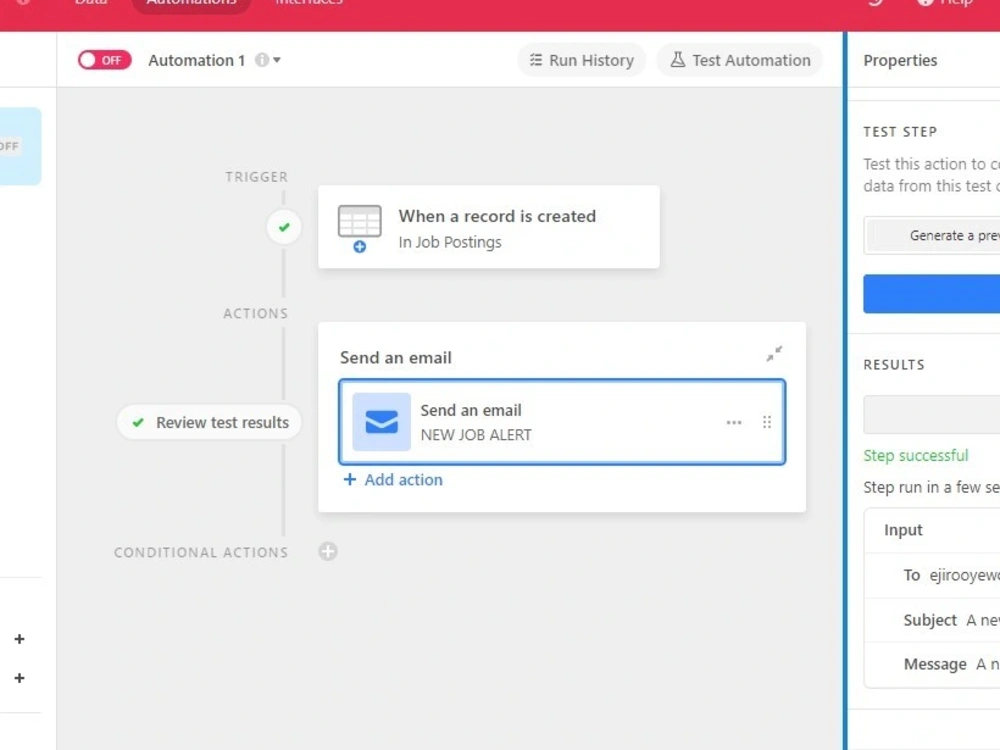This screenshot has width=1000, height=750.
Task: Click Generate a preview button
Action: 932,235
